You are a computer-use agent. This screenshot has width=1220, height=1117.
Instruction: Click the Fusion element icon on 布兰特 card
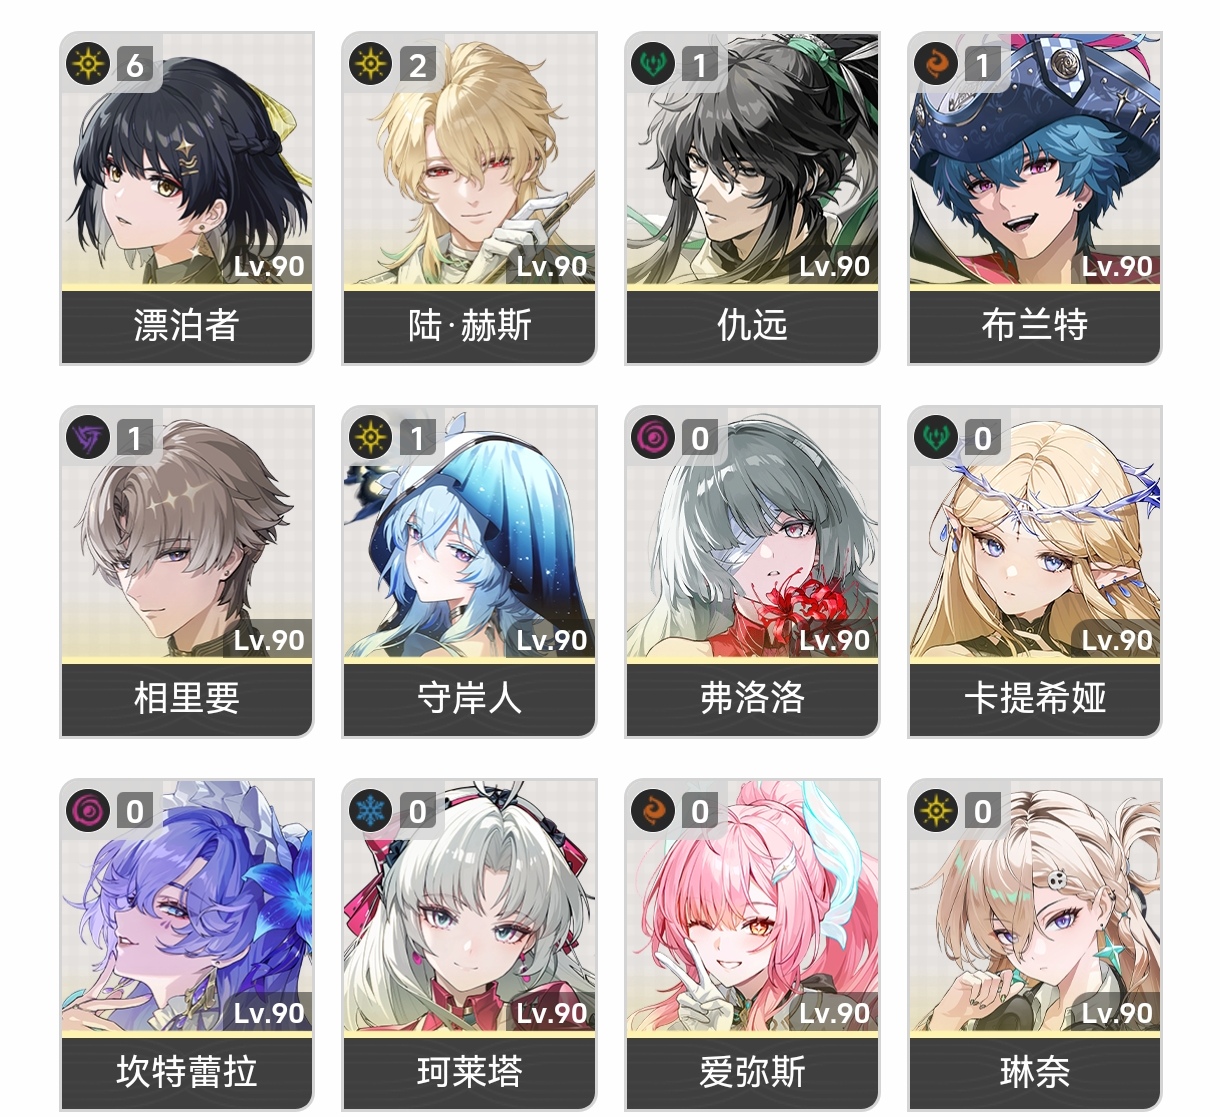coord(936,64)
